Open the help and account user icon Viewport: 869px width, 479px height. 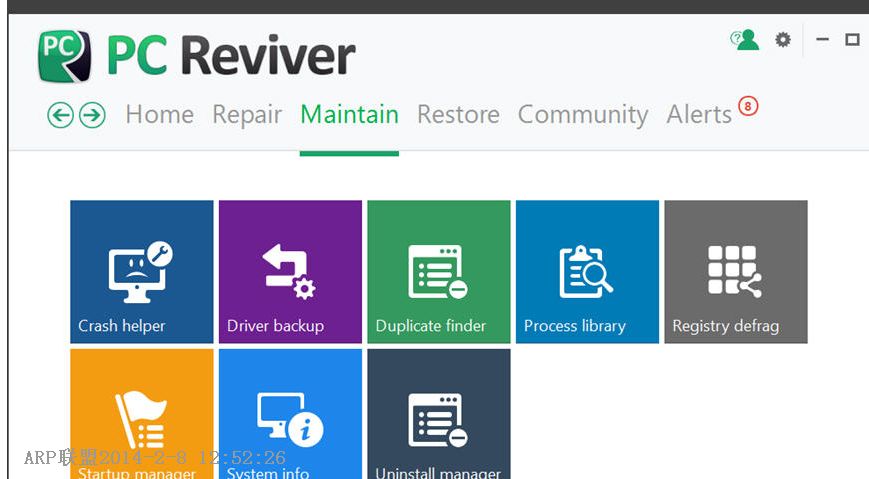pyautogui.click(x=744, y=39)
